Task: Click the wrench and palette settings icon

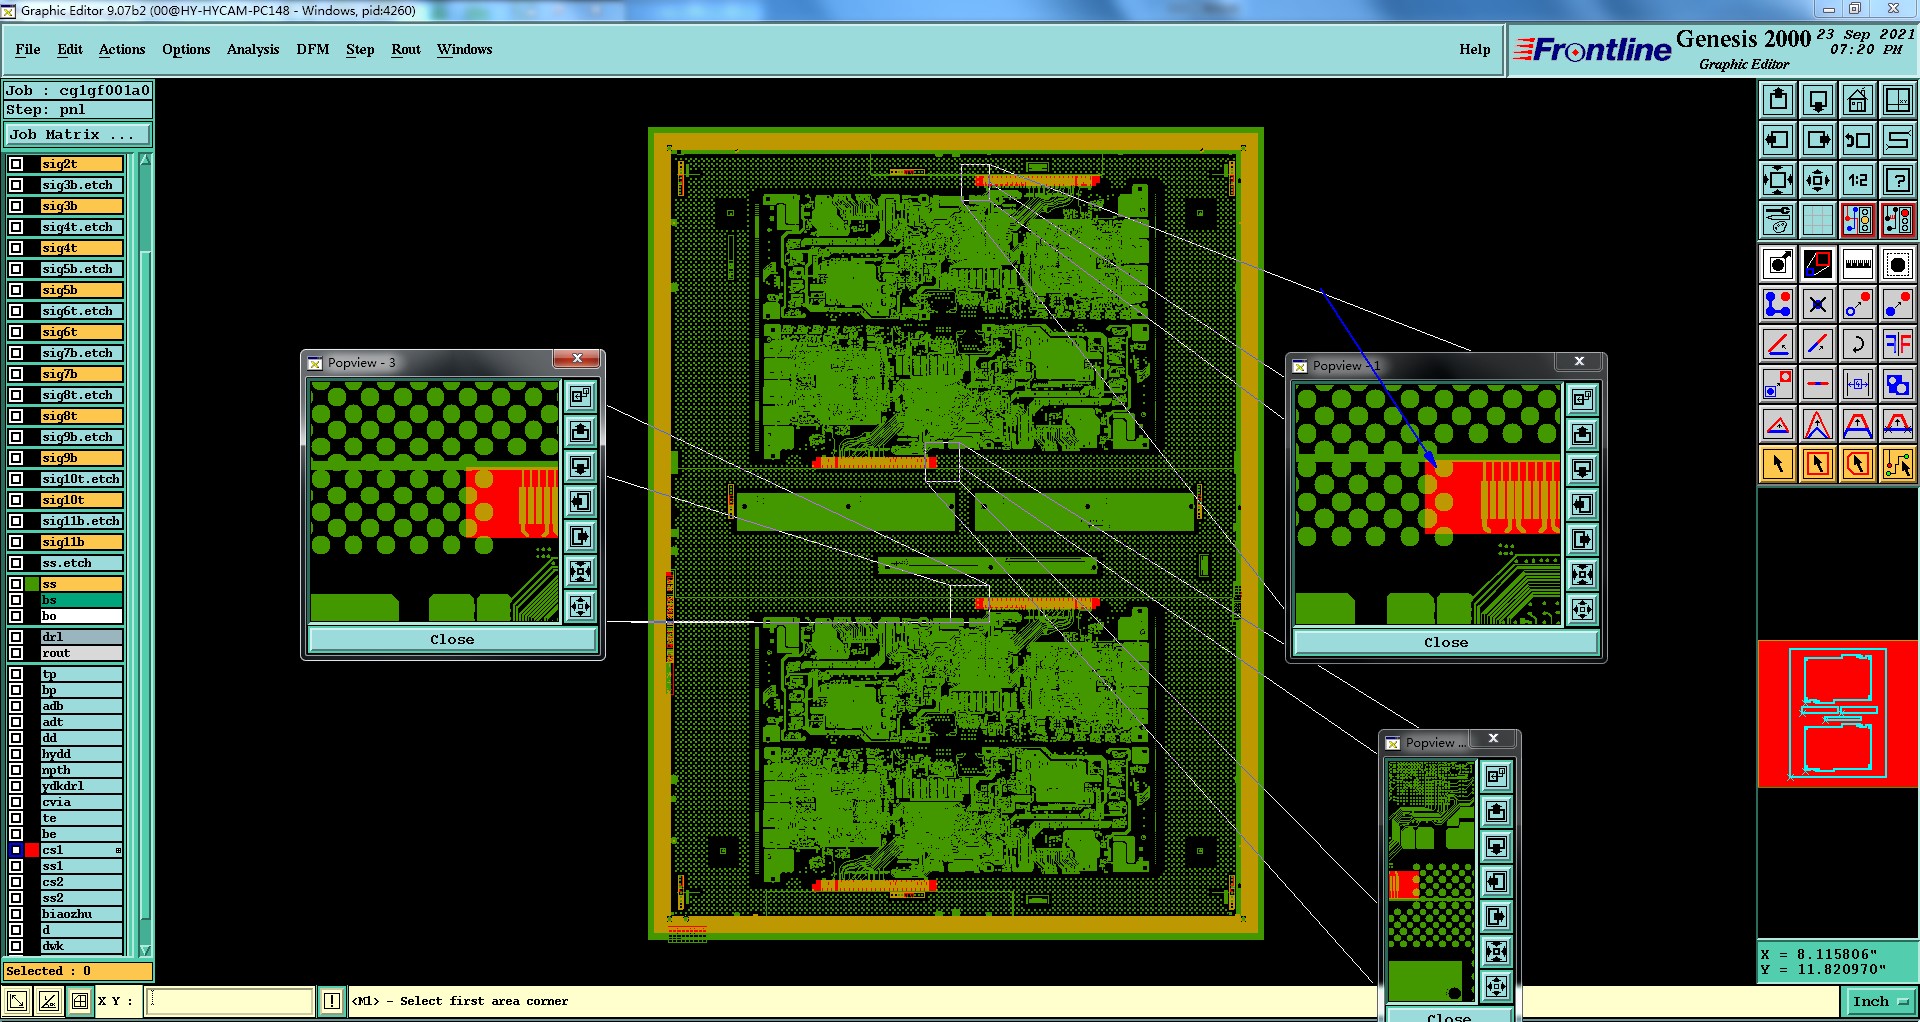Action: point(1778,220)
